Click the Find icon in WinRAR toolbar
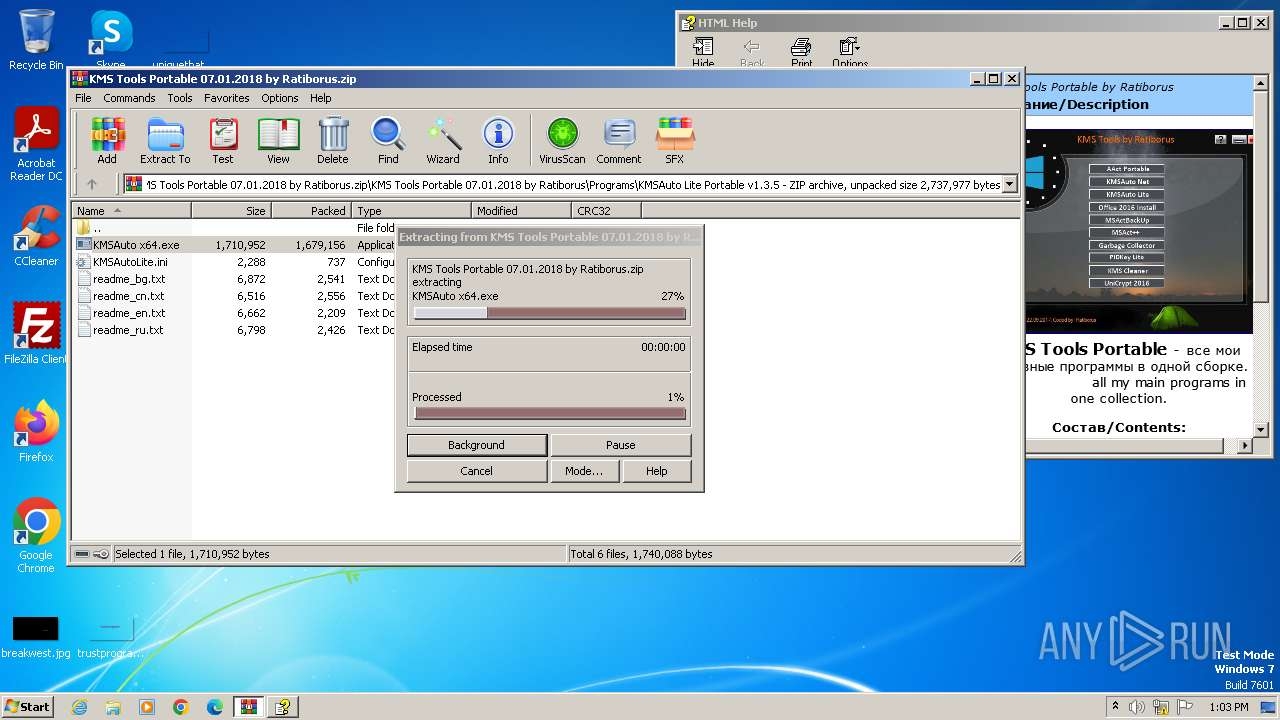 [x=388, y=140]
